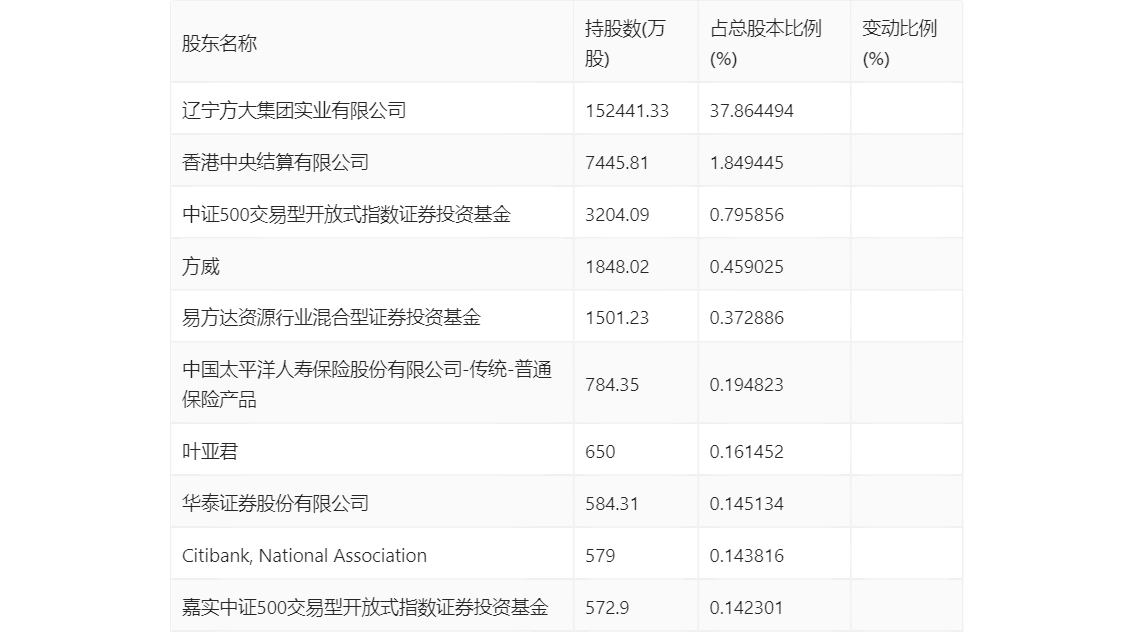The image size is (1134, 632).
Task: Click shares value 584.31
Action: click(612, 504)
